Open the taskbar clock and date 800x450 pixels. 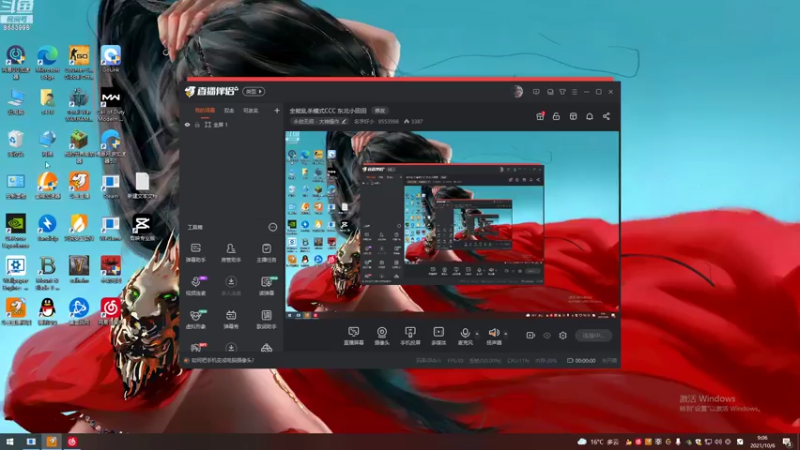(762, 442)
